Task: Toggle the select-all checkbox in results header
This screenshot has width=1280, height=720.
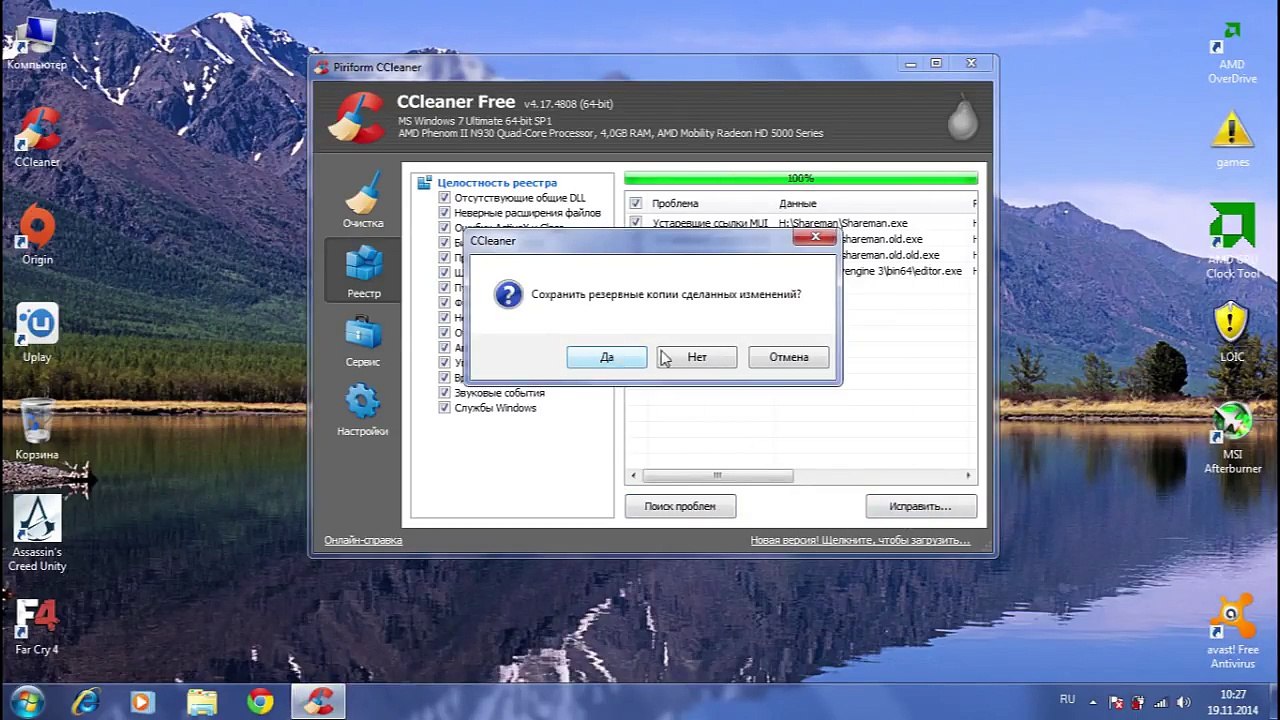Action: point(635,203)
